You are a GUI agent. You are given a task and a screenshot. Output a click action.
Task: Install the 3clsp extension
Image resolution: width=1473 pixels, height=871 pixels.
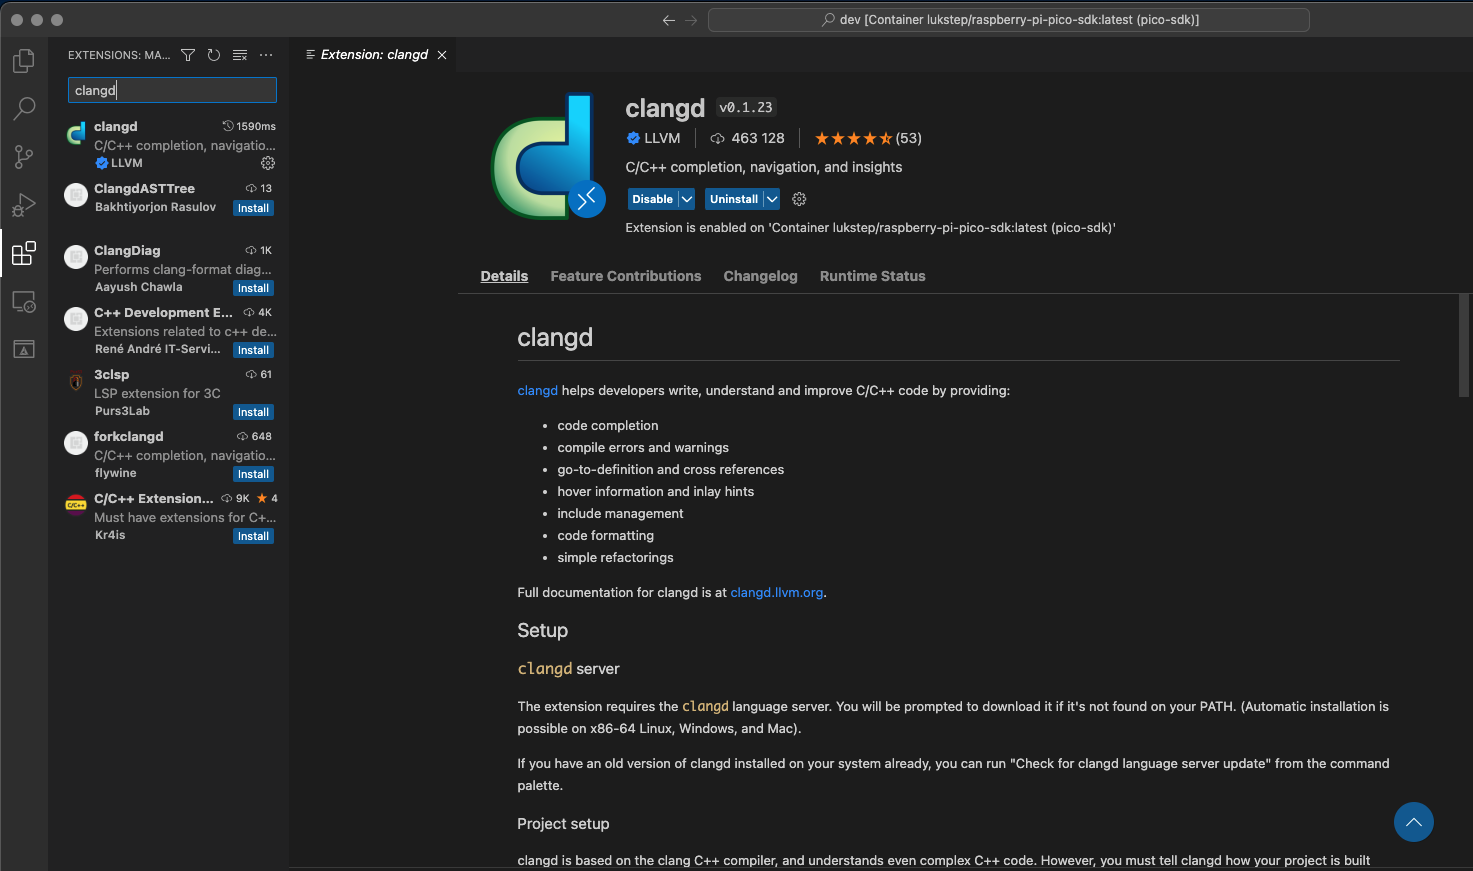[253, 412]
